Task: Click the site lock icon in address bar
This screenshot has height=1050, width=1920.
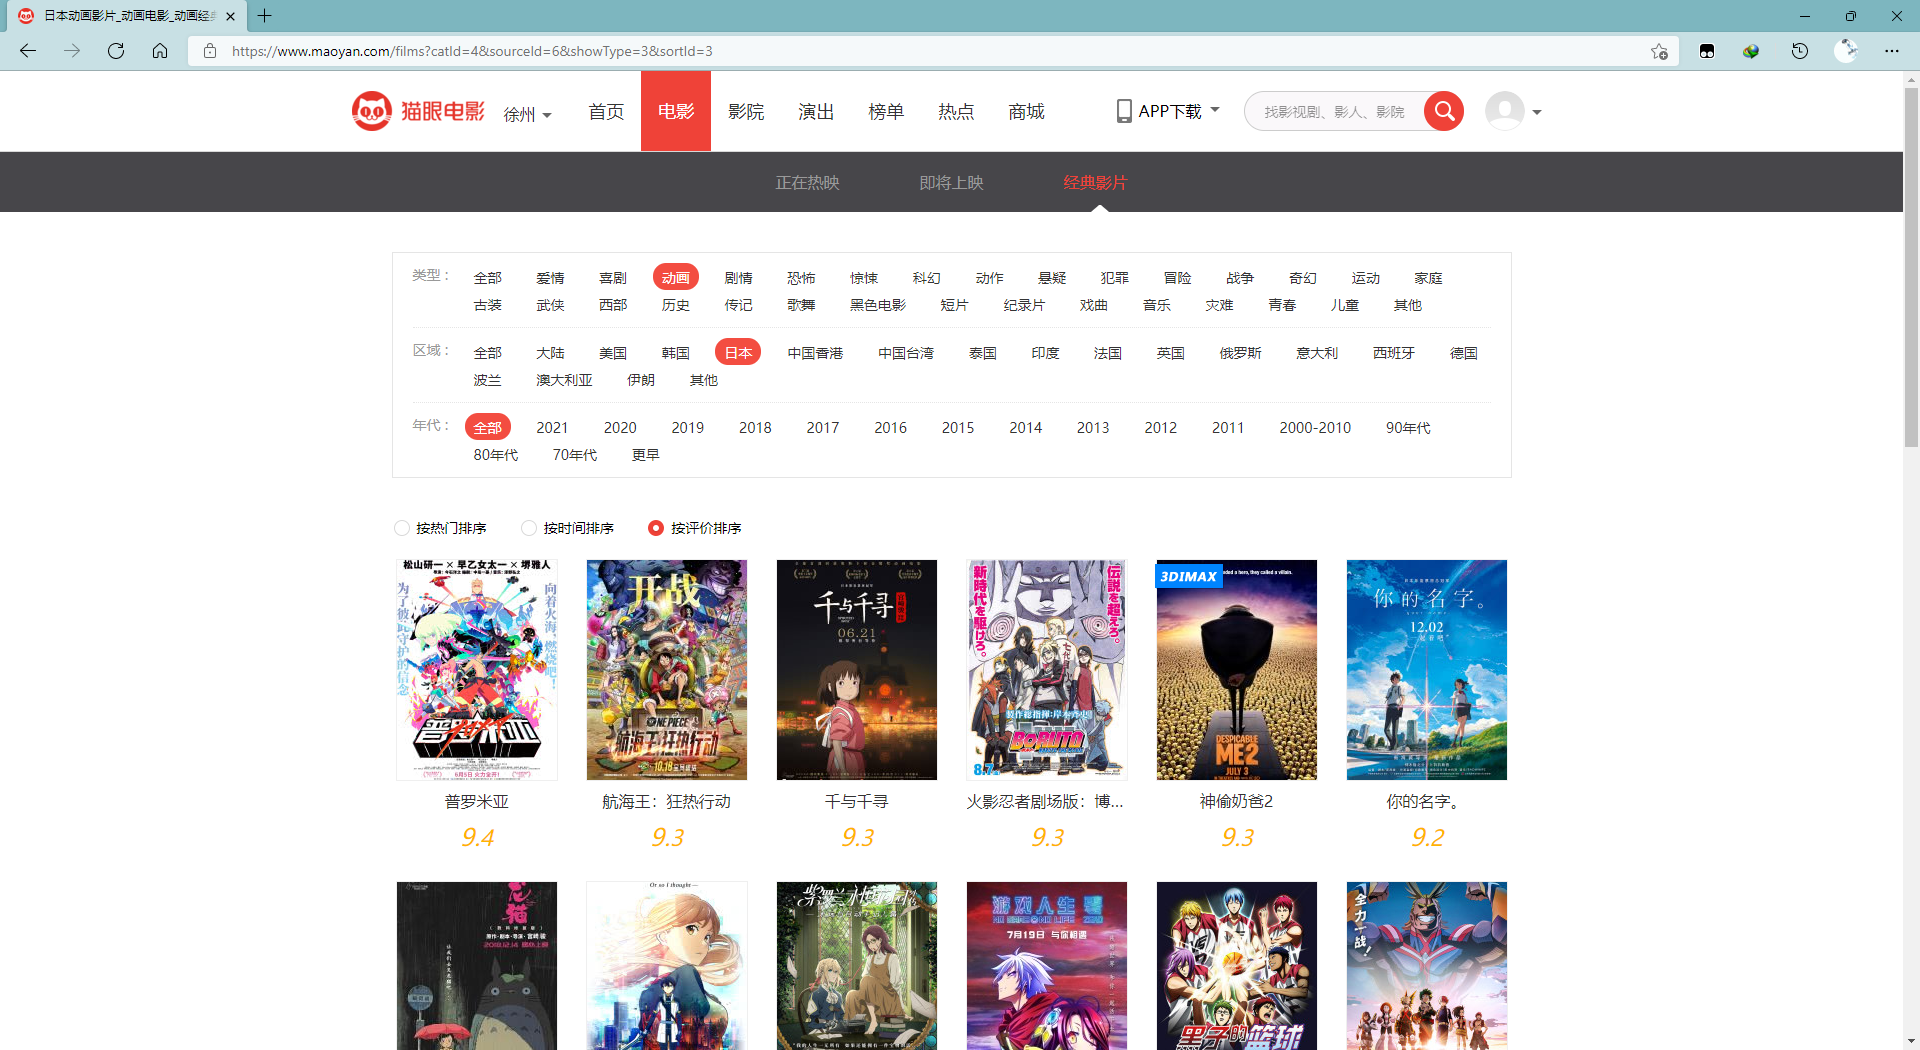Action: point(210,51)
